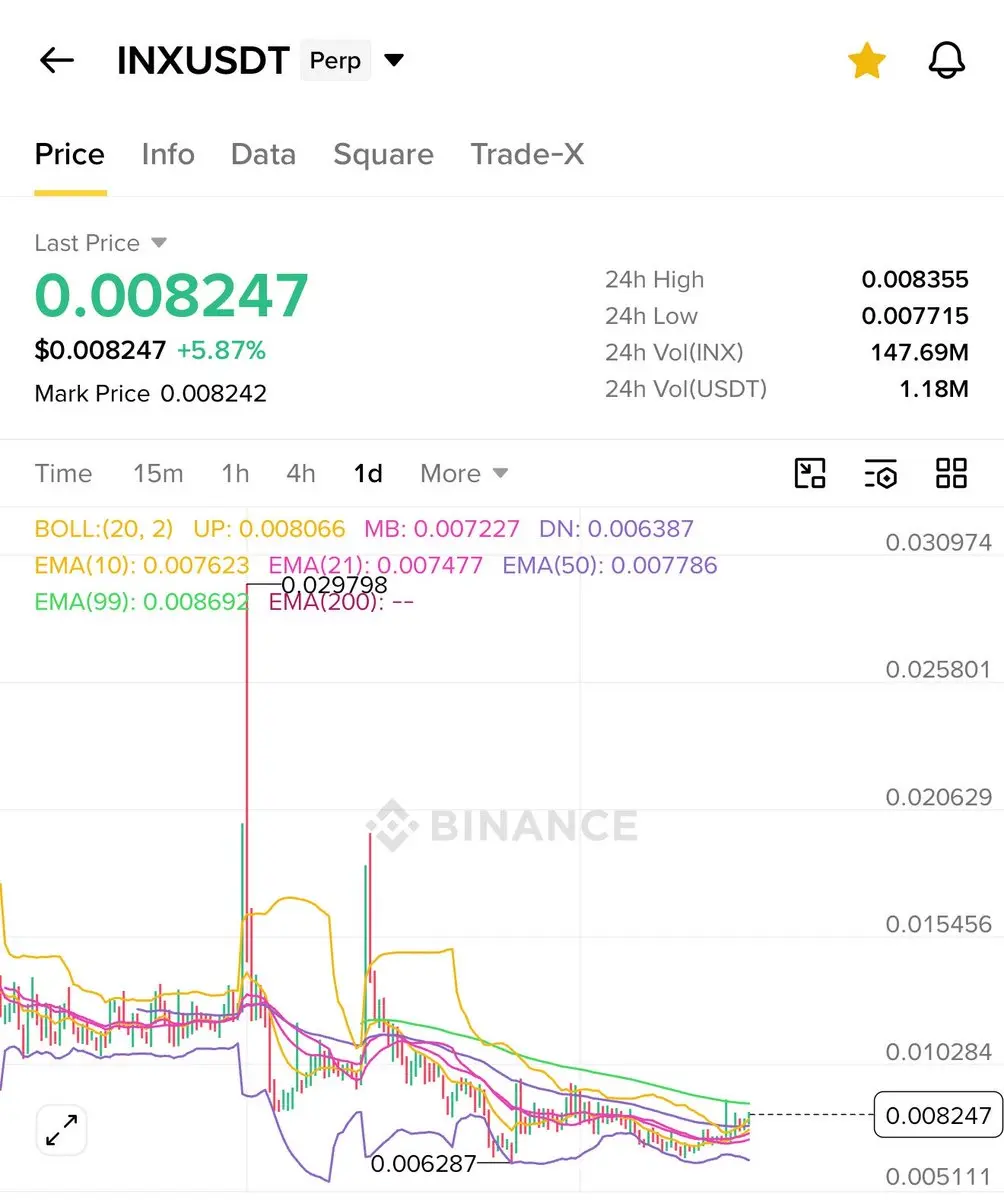Viewport: 1004px width, 1200px height.
Task: Click the 0.030974 price axis label
Action: tap(939, 543)
